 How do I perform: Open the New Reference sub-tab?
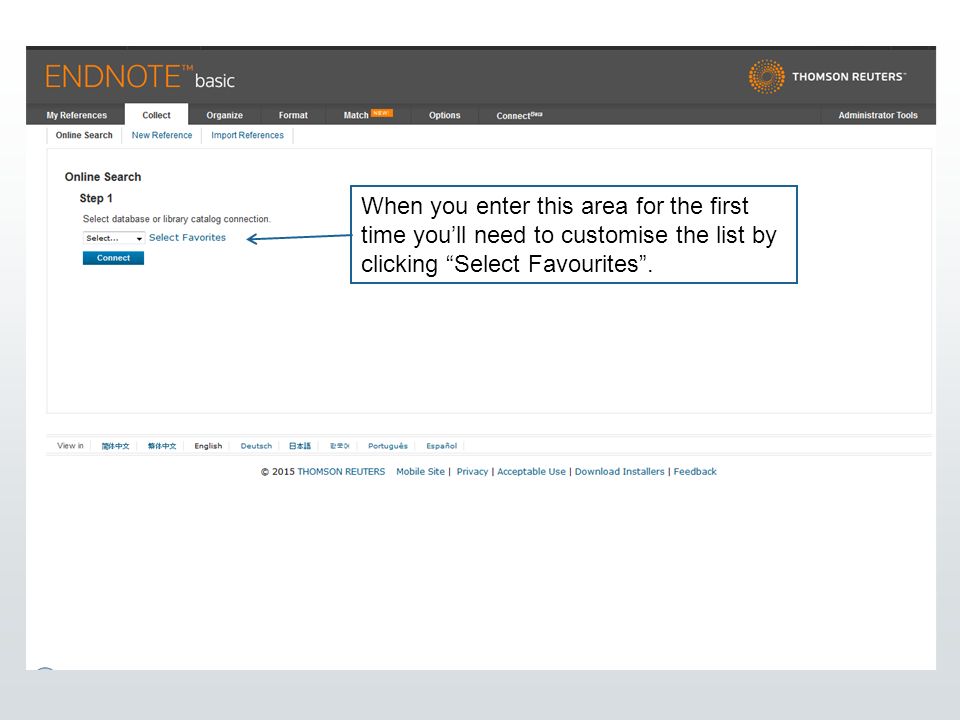click(162, 135)
